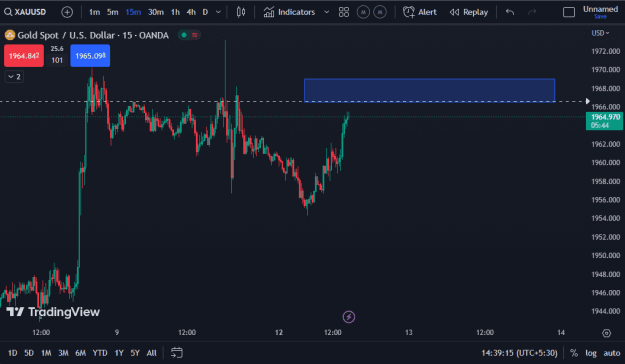Toggle percent scale mode

pos(574,353)
